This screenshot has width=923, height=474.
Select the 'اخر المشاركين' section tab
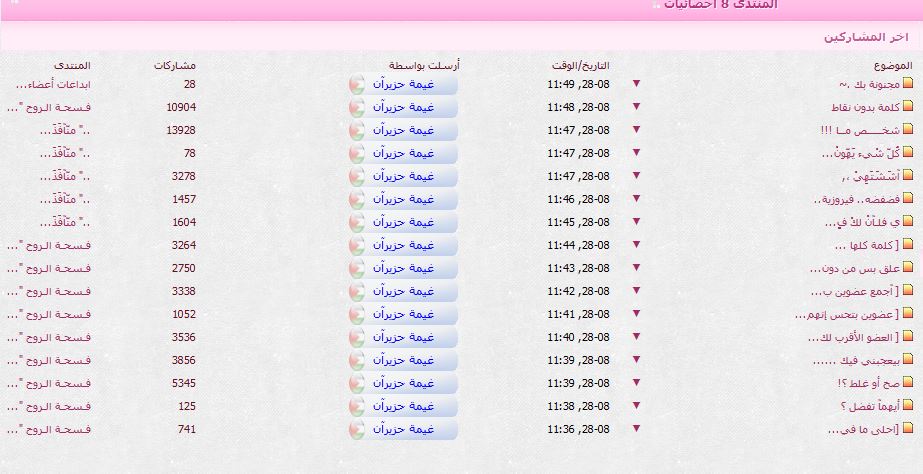click(866, 37)
